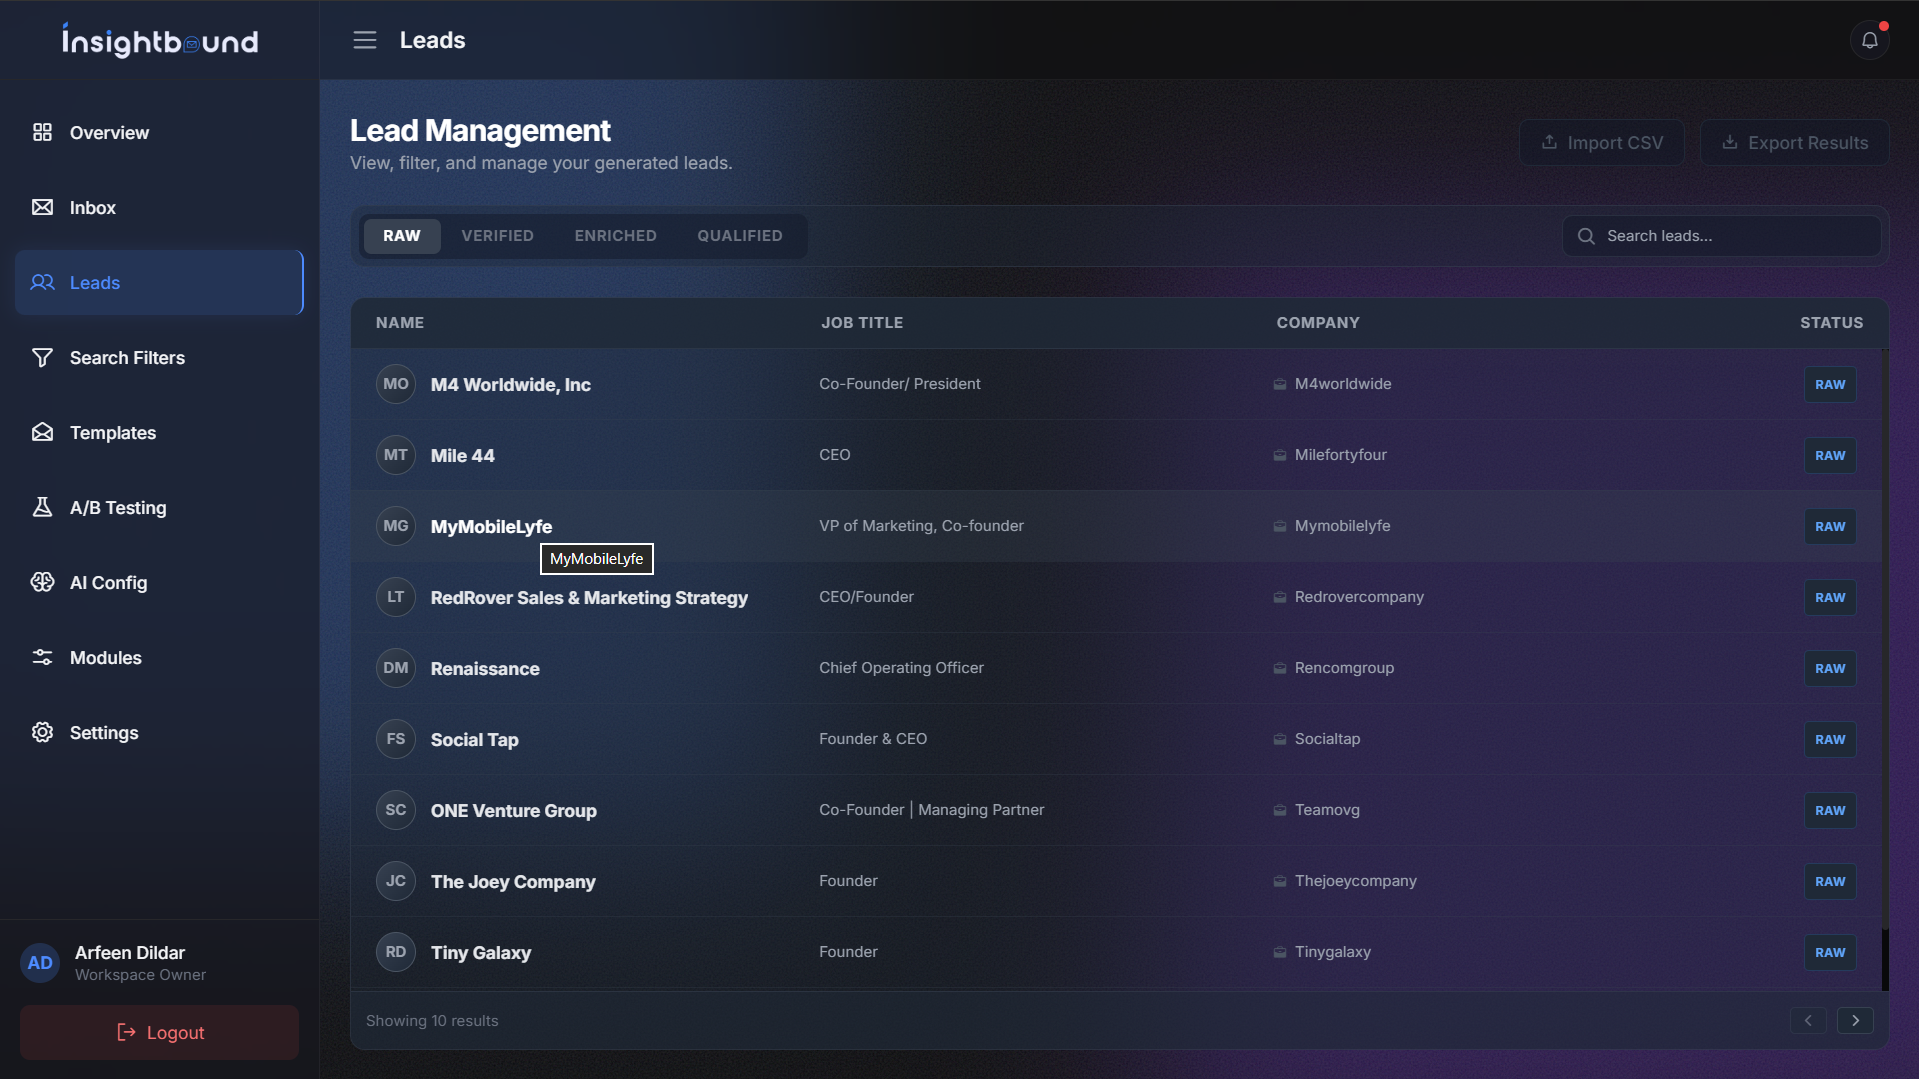This screenshot has width=1919, height=1079.
Task: Click the MG avatar for MyMobileLyfe
Action: coord(396,526)
